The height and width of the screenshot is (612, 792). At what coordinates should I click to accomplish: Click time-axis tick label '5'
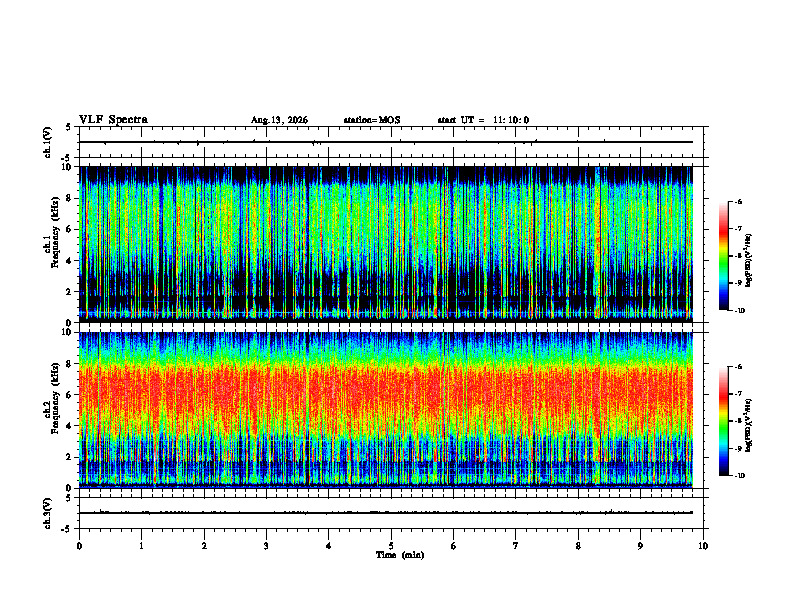(391, 546)
